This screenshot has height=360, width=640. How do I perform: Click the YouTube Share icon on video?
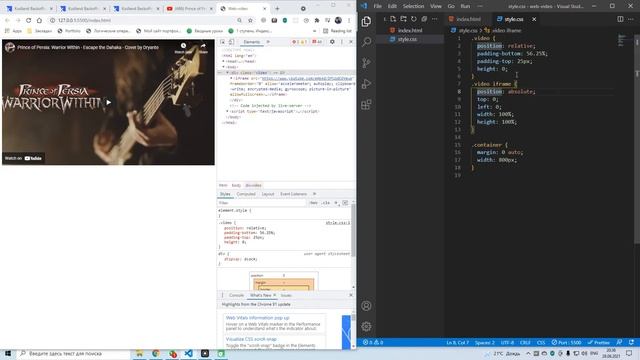coord(203,48)
